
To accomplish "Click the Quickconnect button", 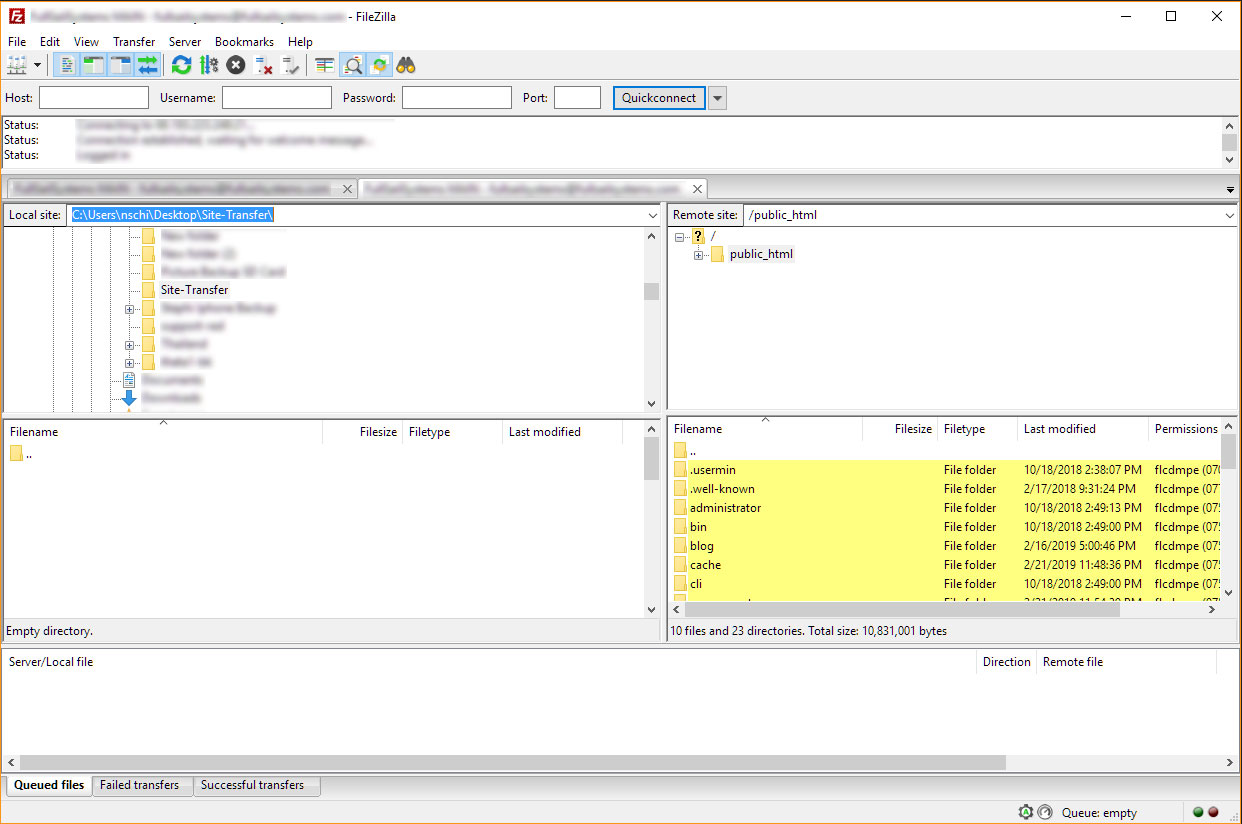I will [x=659, y=98].
